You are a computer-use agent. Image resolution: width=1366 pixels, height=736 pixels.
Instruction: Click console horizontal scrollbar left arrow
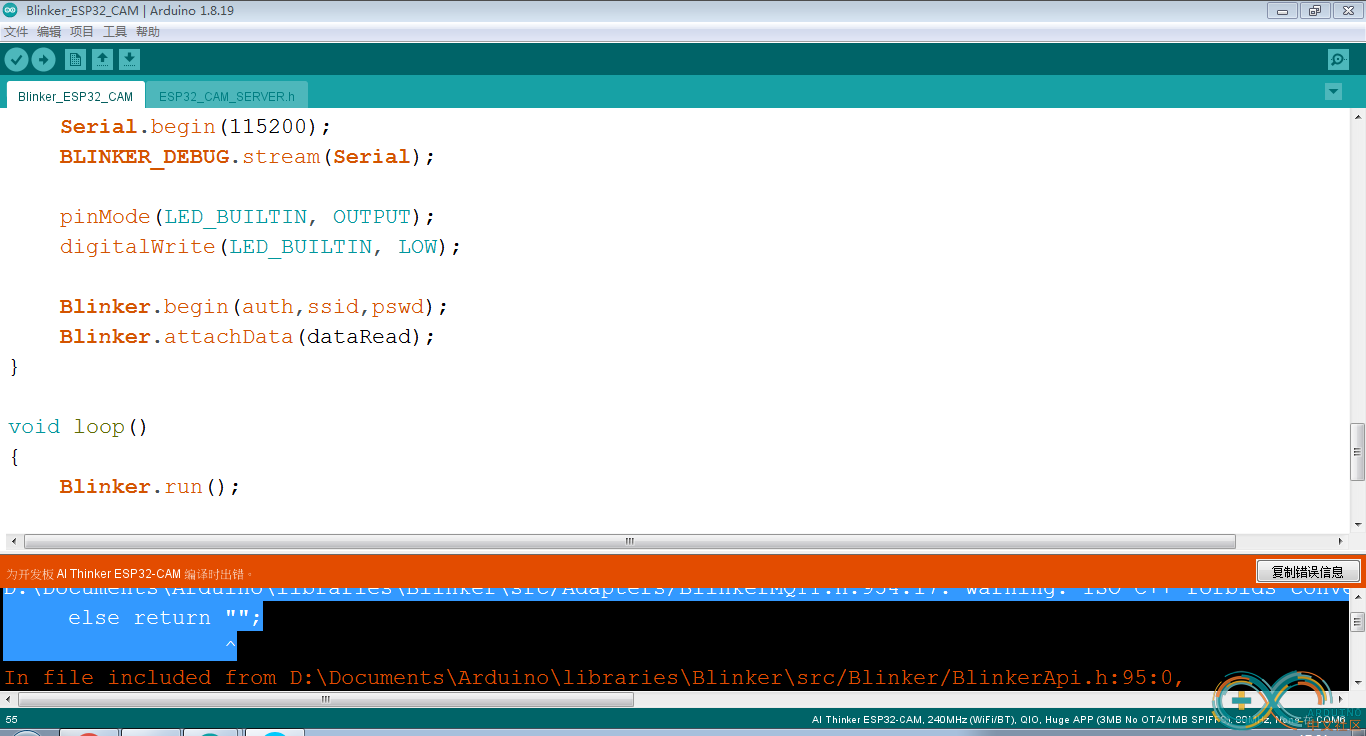(10, 700)
